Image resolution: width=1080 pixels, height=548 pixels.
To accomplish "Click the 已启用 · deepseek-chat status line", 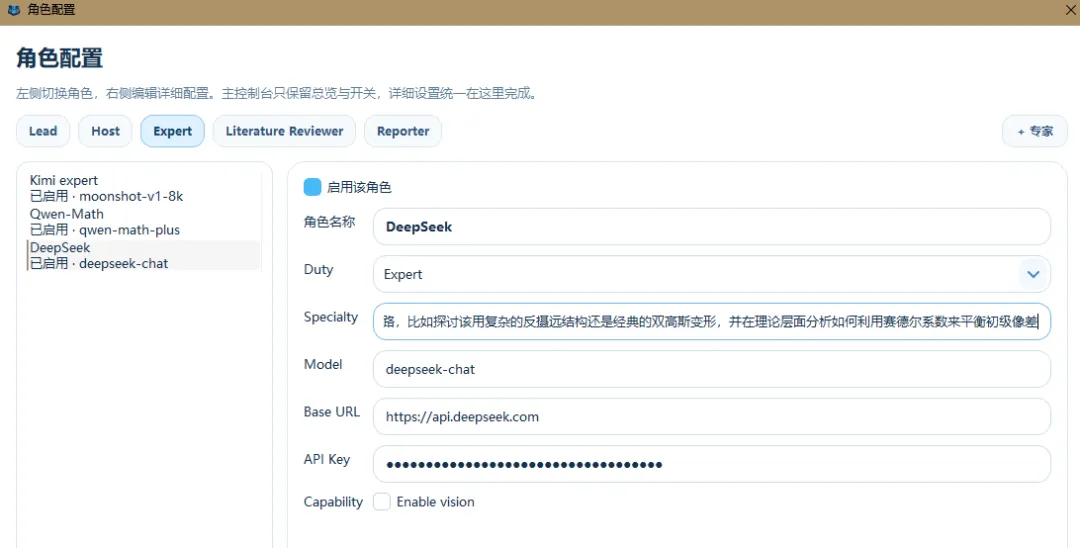I will 99,263.
